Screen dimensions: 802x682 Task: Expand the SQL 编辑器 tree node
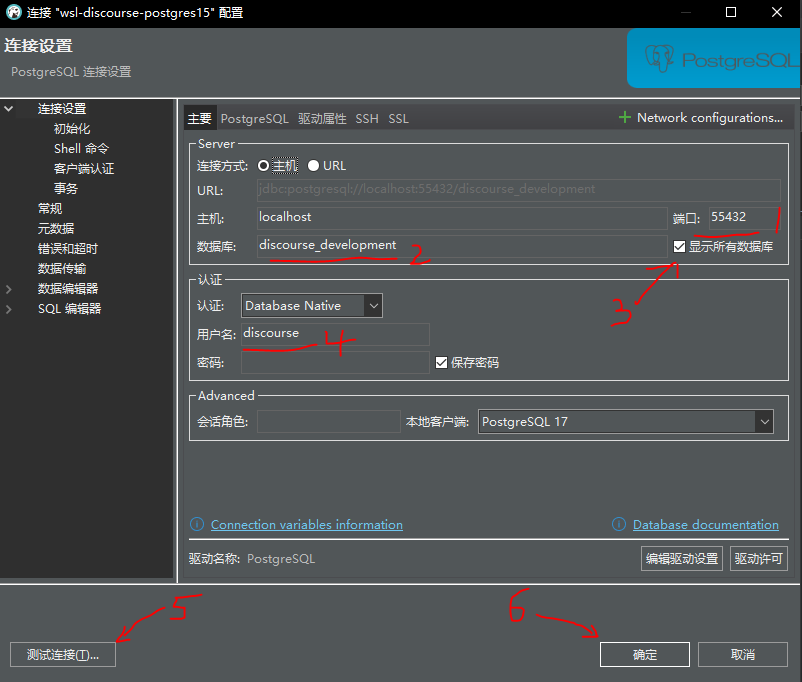pyautogui.click(x=9, y=309)
